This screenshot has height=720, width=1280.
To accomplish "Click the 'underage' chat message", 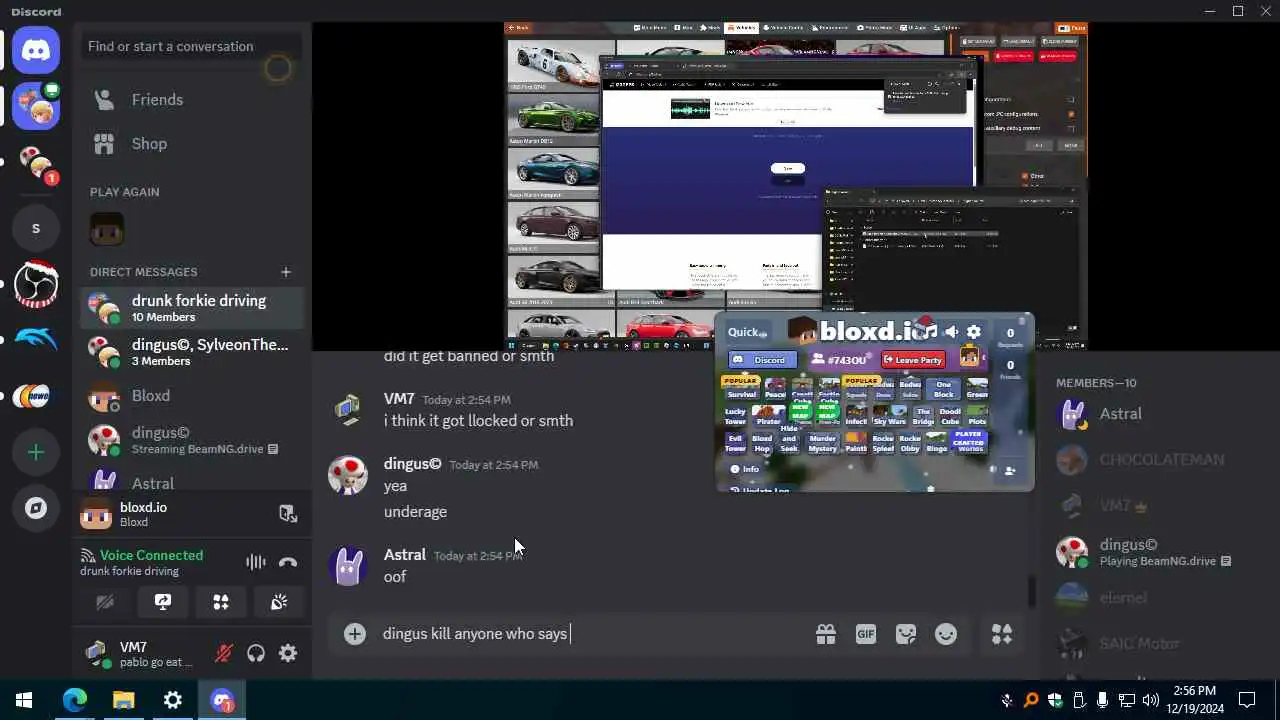I will click(x=415, y=512).
